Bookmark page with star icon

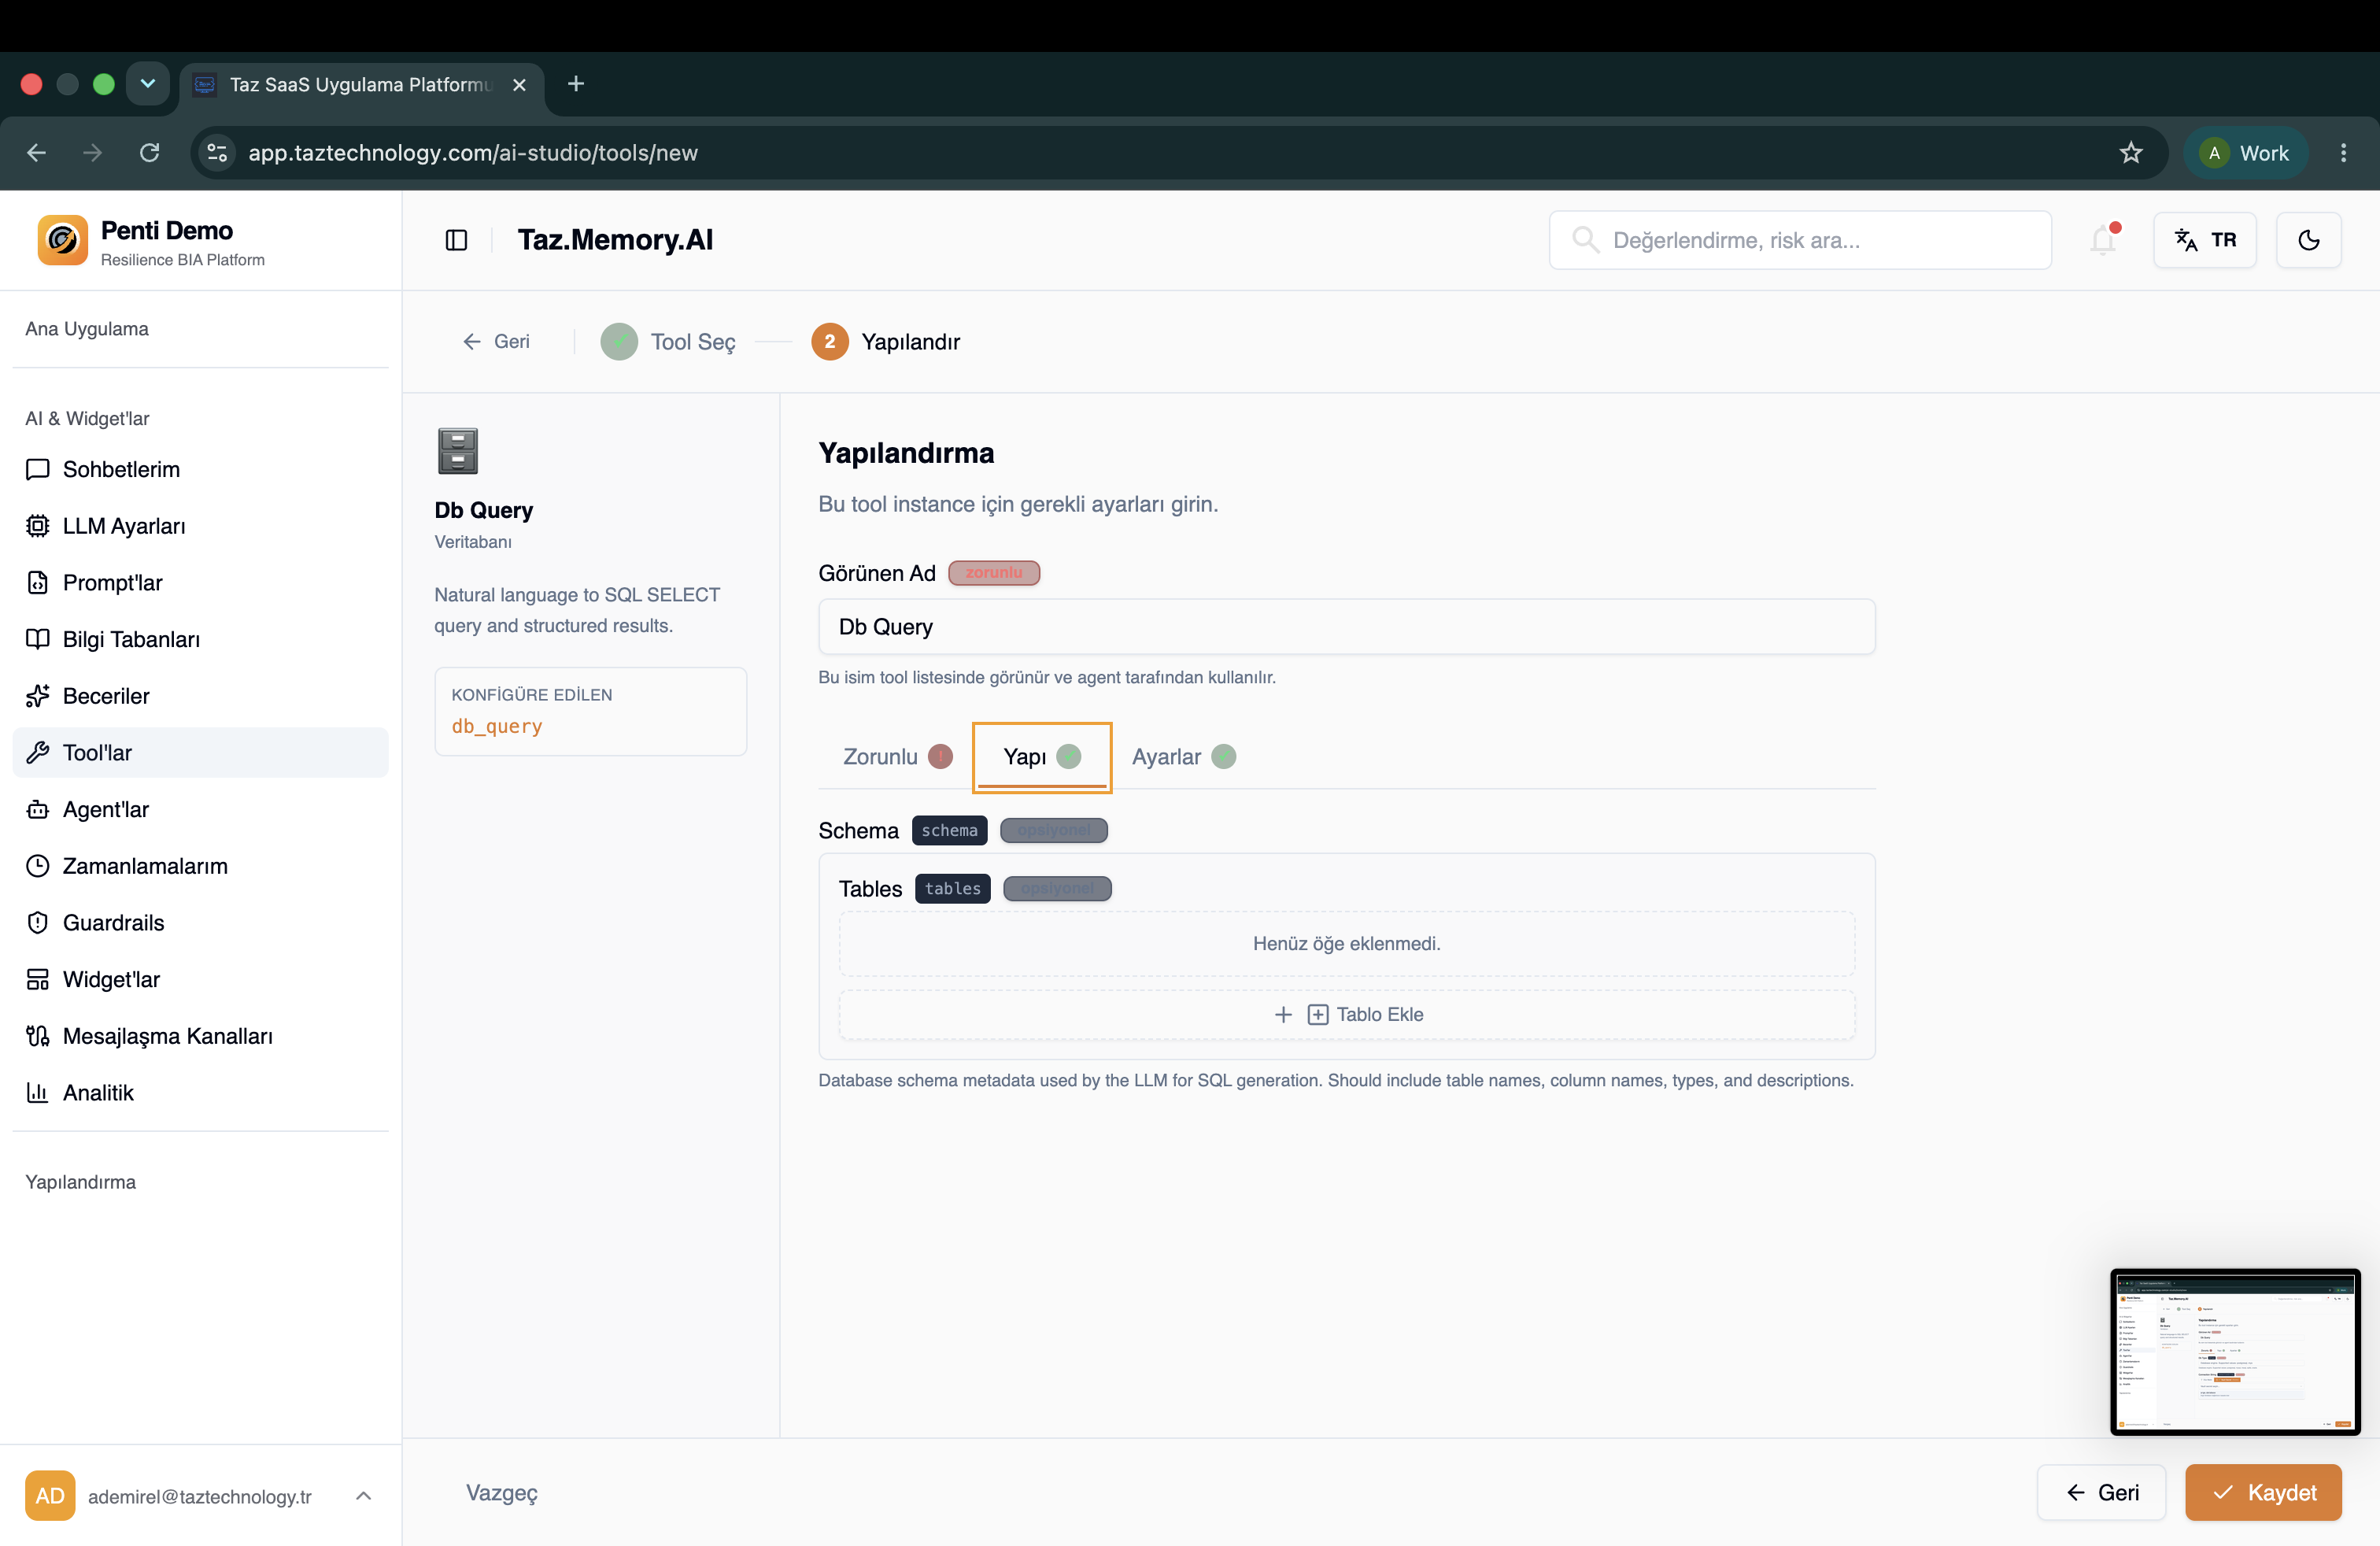pyautogui.click(x=2131, y=153)
